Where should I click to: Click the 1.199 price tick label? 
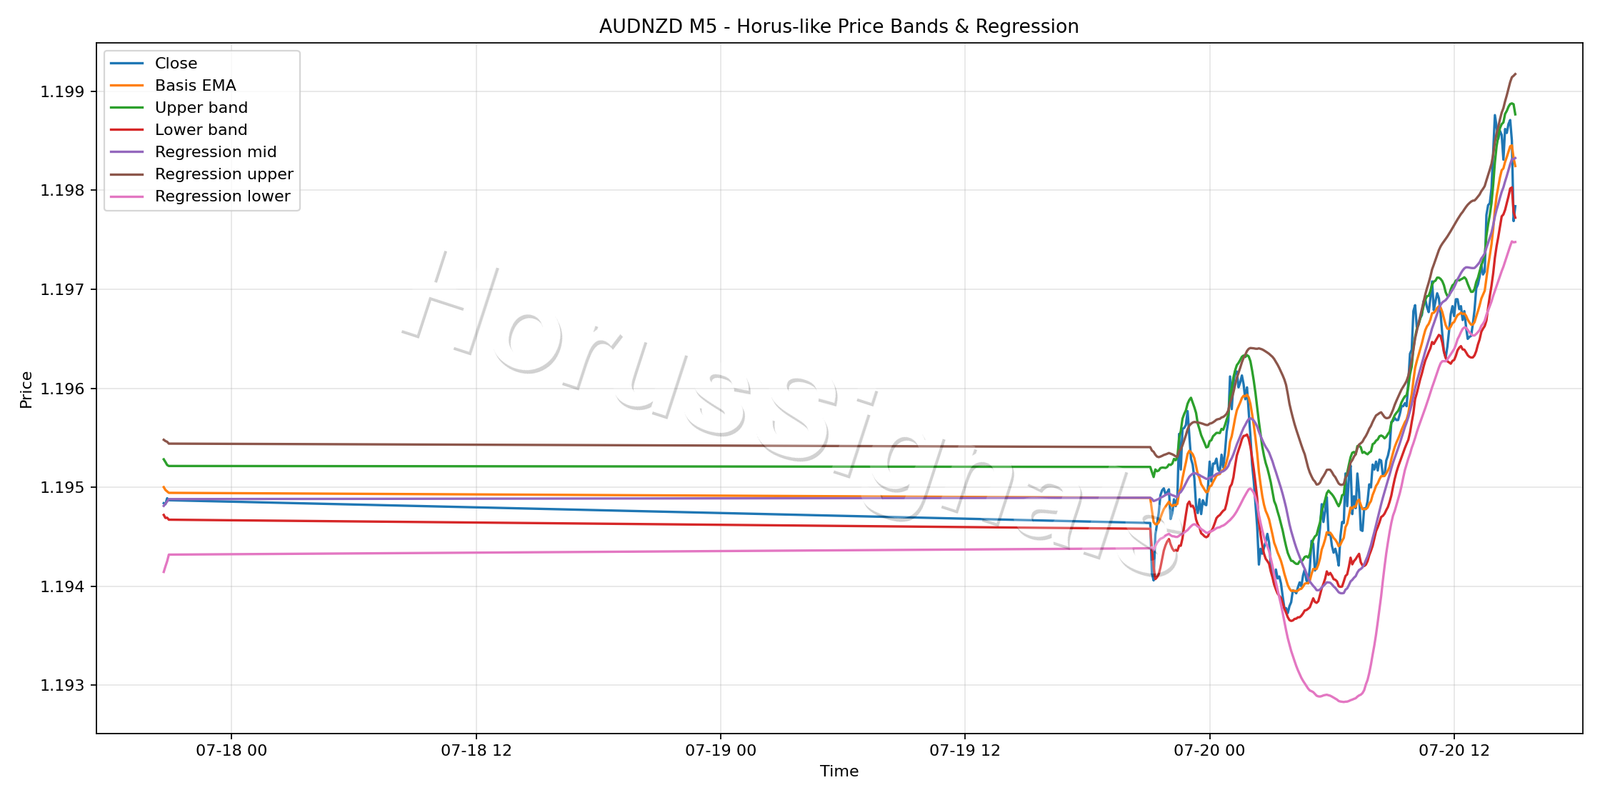64,92
